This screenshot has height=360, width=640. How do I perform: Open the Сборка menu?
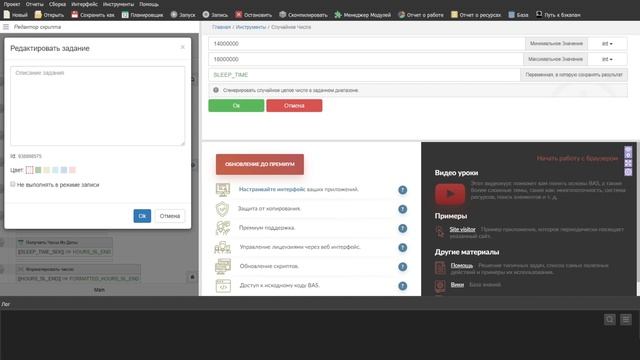pyautogui.click(x=57, y=4)
